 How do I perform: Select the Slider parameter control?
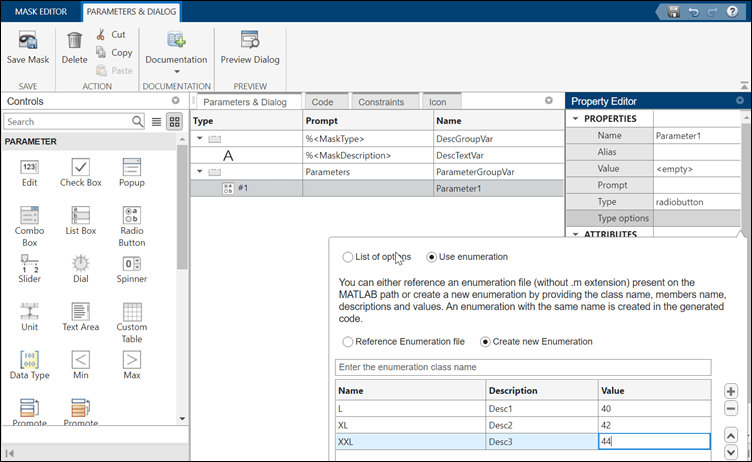(x=29, y=269)
